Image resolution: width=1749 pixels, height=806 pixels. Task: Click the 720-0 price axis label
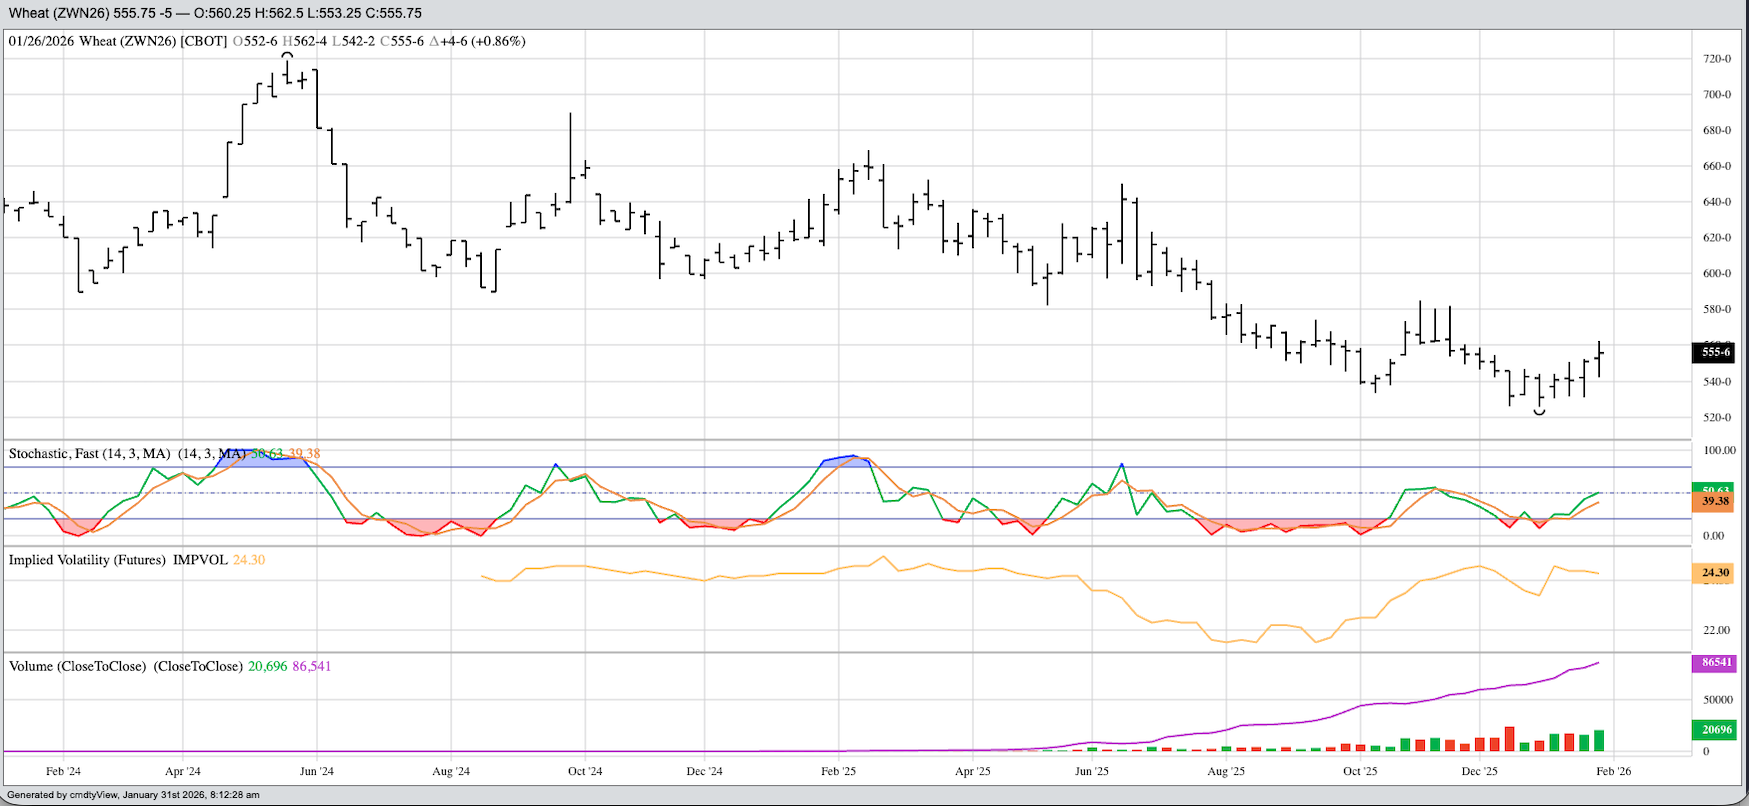coord(1717,59)
